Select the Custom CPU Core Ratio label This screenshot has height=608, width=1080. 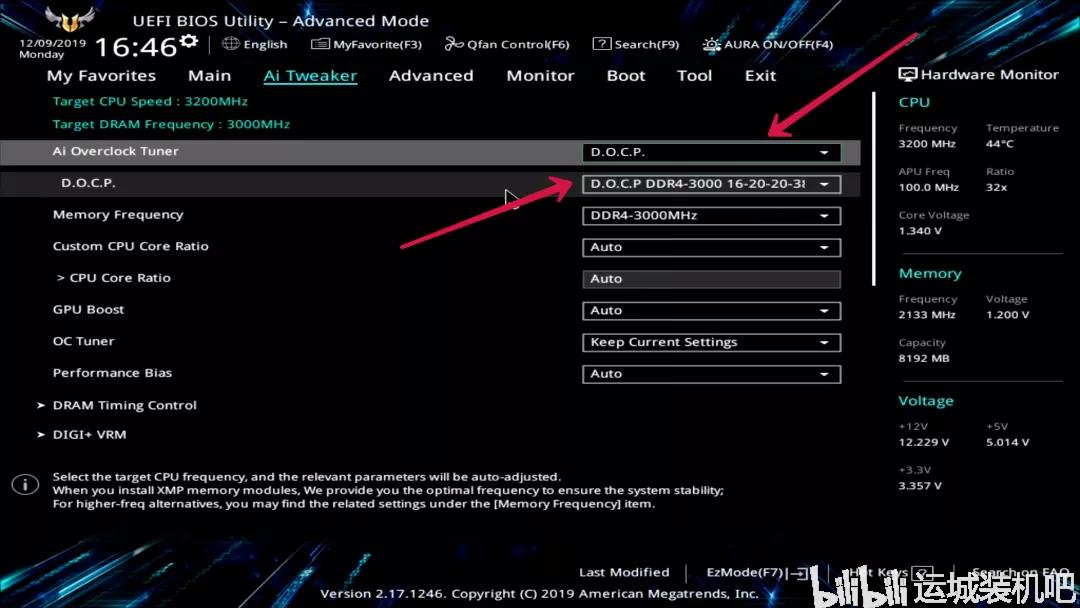[130, 246]
